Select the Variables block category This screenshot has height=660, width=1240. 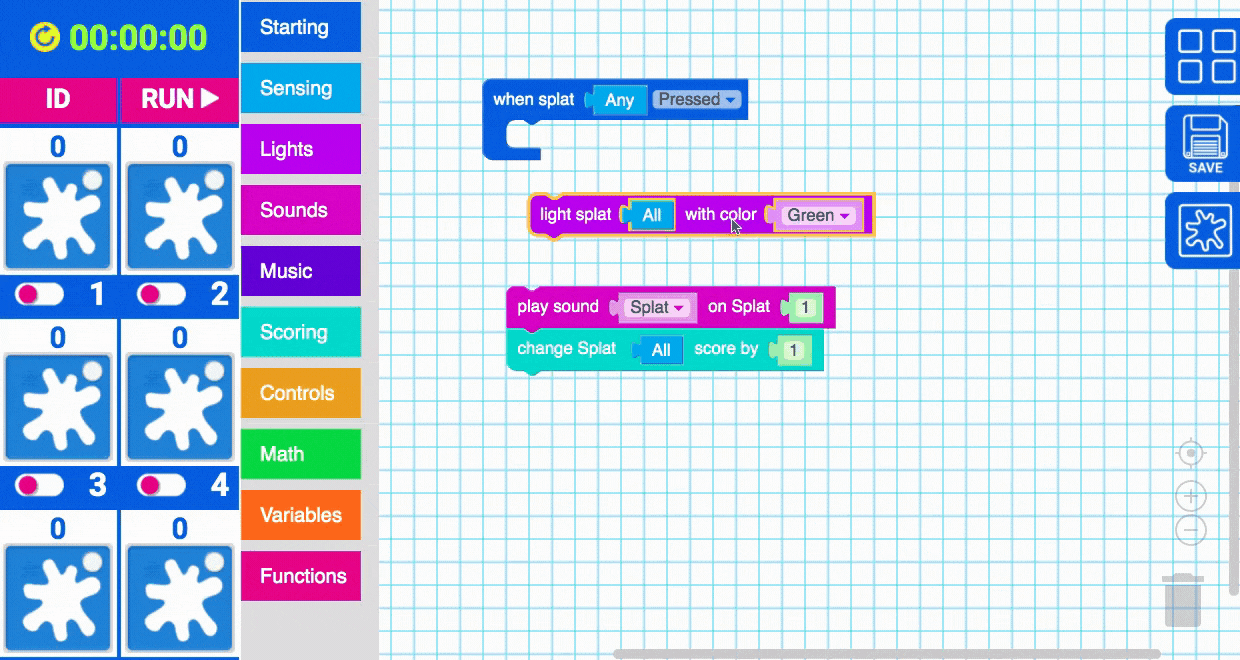click(300, 515)
